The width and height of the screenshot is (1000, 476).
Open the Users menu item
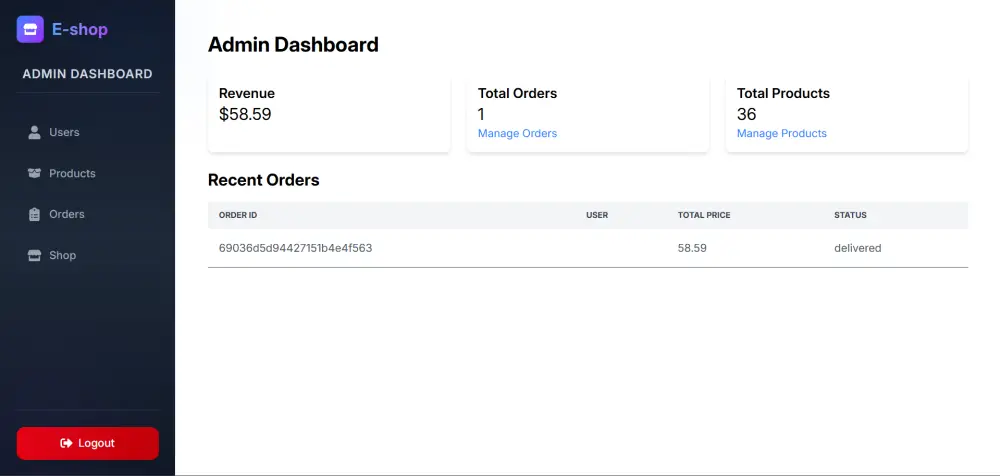point(64,132)
